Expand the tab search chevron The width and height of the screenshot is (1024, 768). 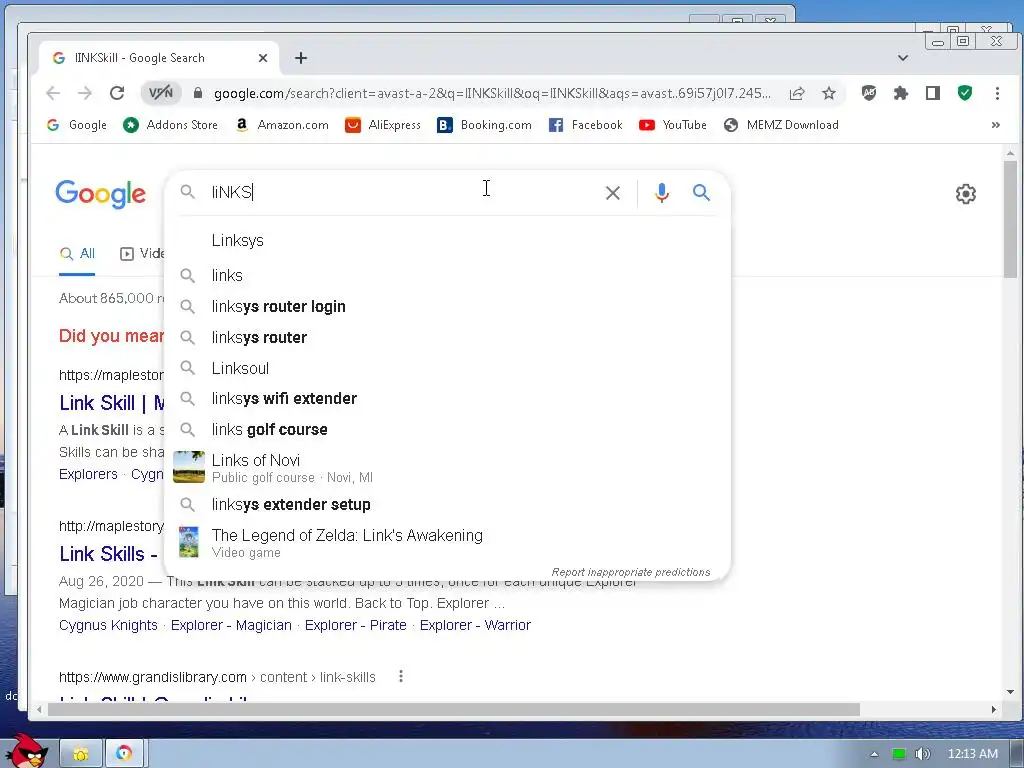point(903,58)
